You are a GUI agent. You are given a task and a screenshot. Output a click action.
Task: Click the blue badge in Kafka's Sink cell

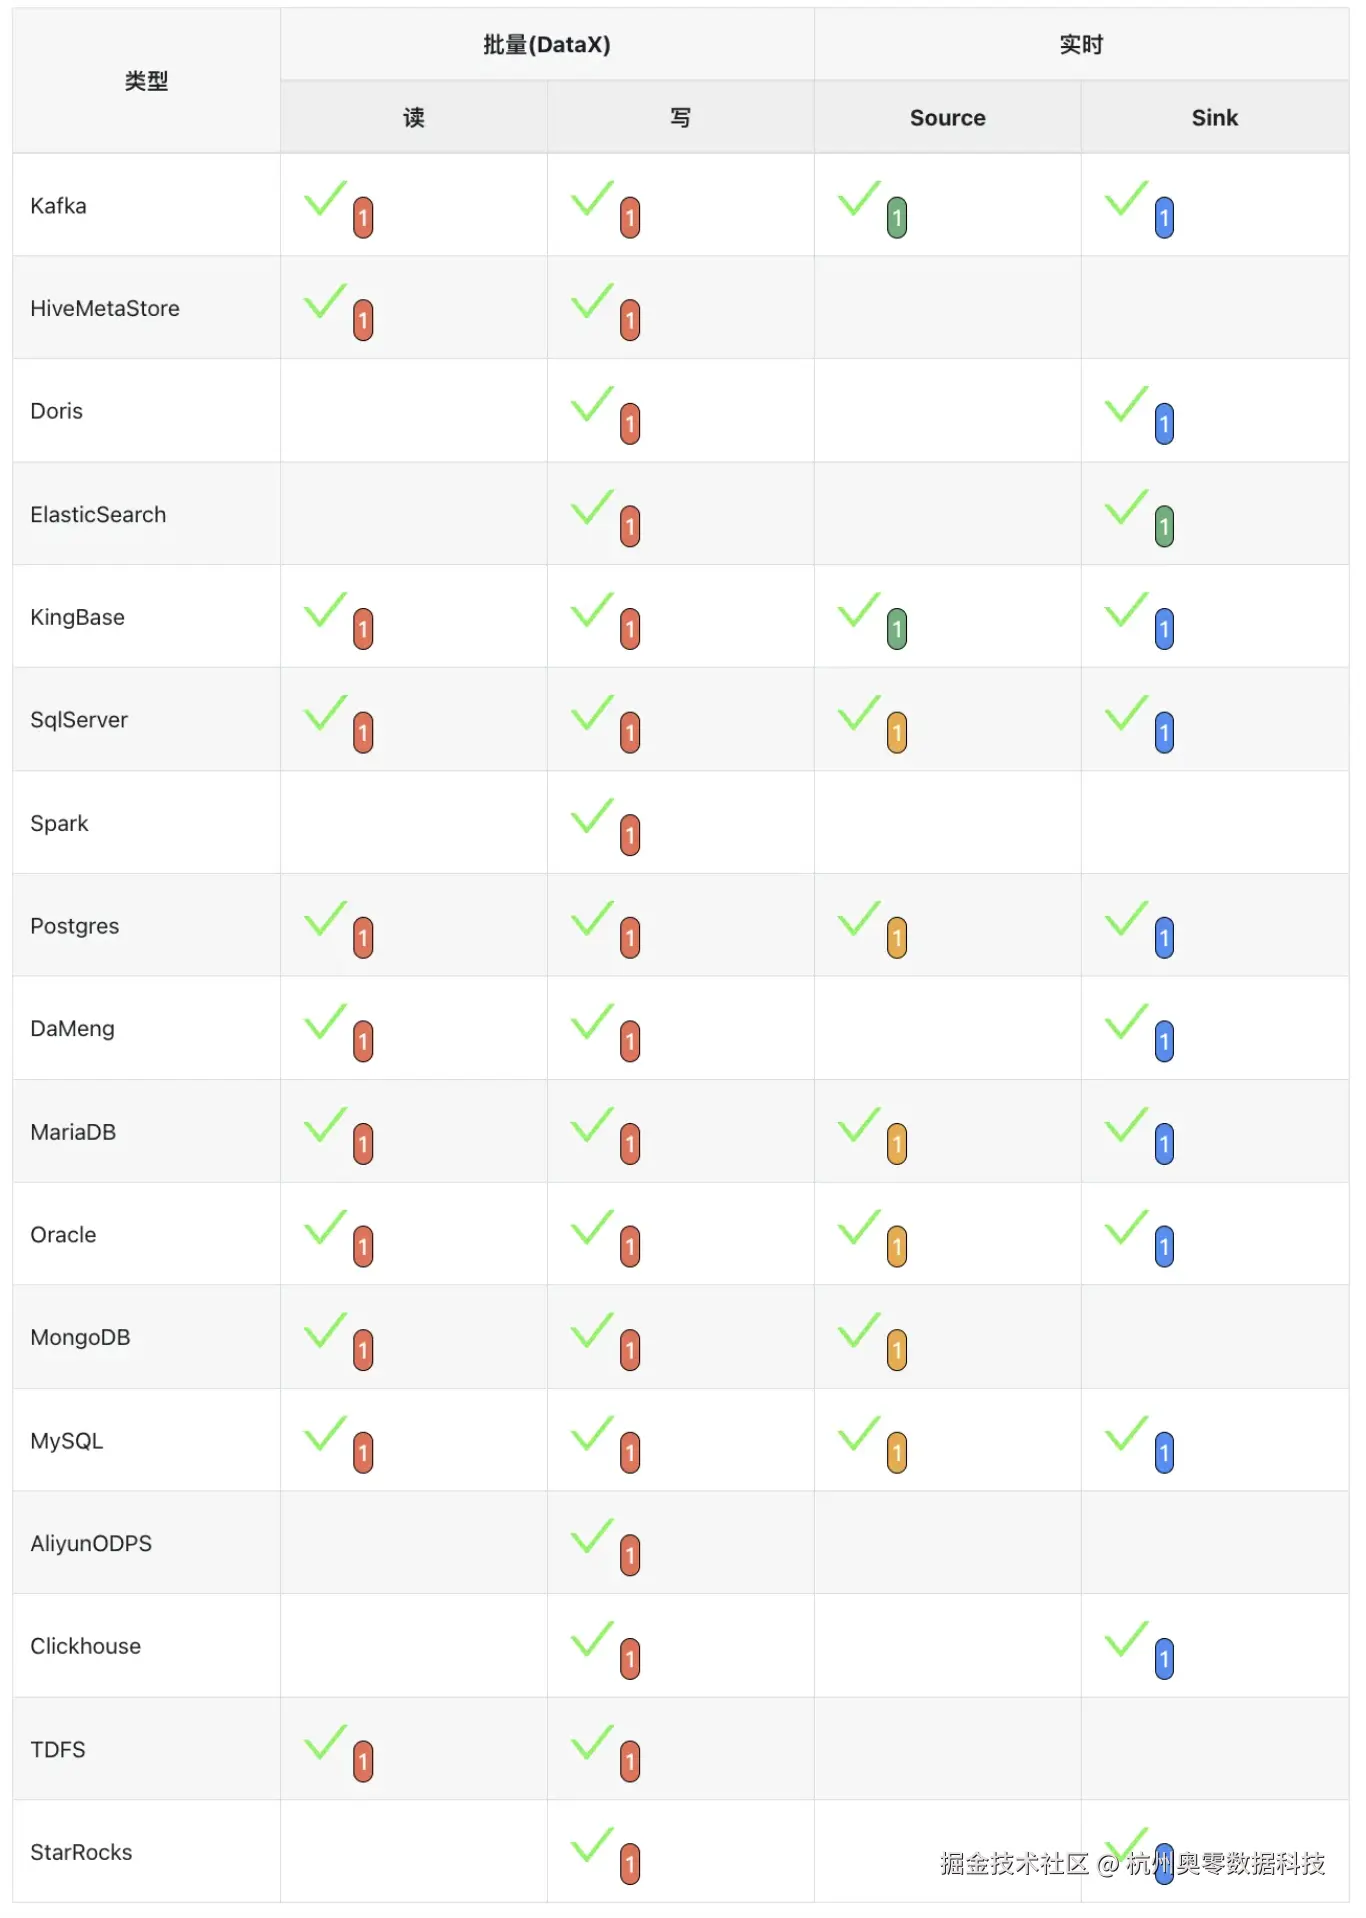pos(1164,217)
